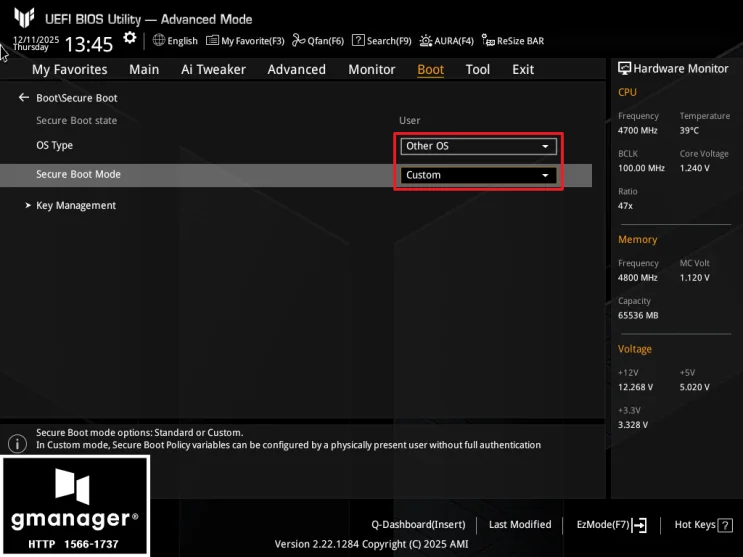Open the AURA(F4) lighting icon
The image size is (743, 557).
[426, 41]
